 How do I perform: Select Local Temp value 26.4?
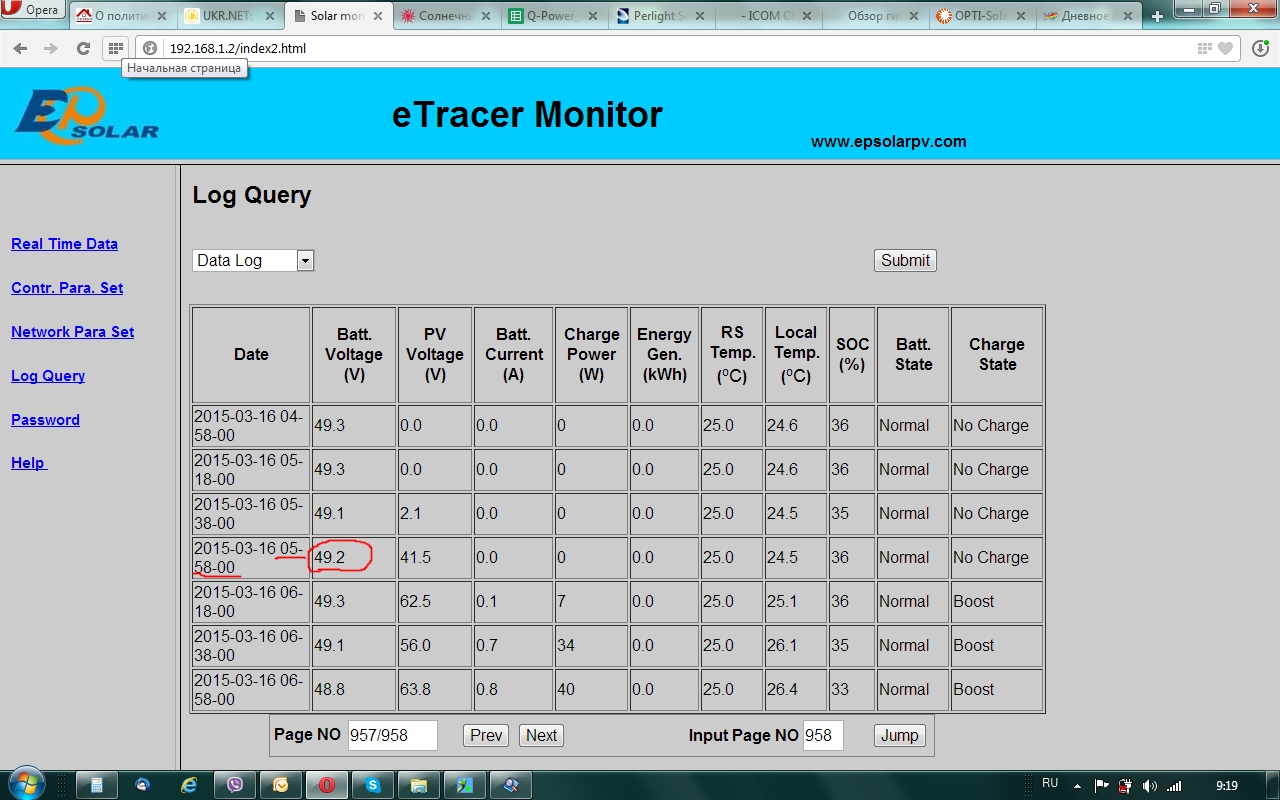[x=782, y=689]
